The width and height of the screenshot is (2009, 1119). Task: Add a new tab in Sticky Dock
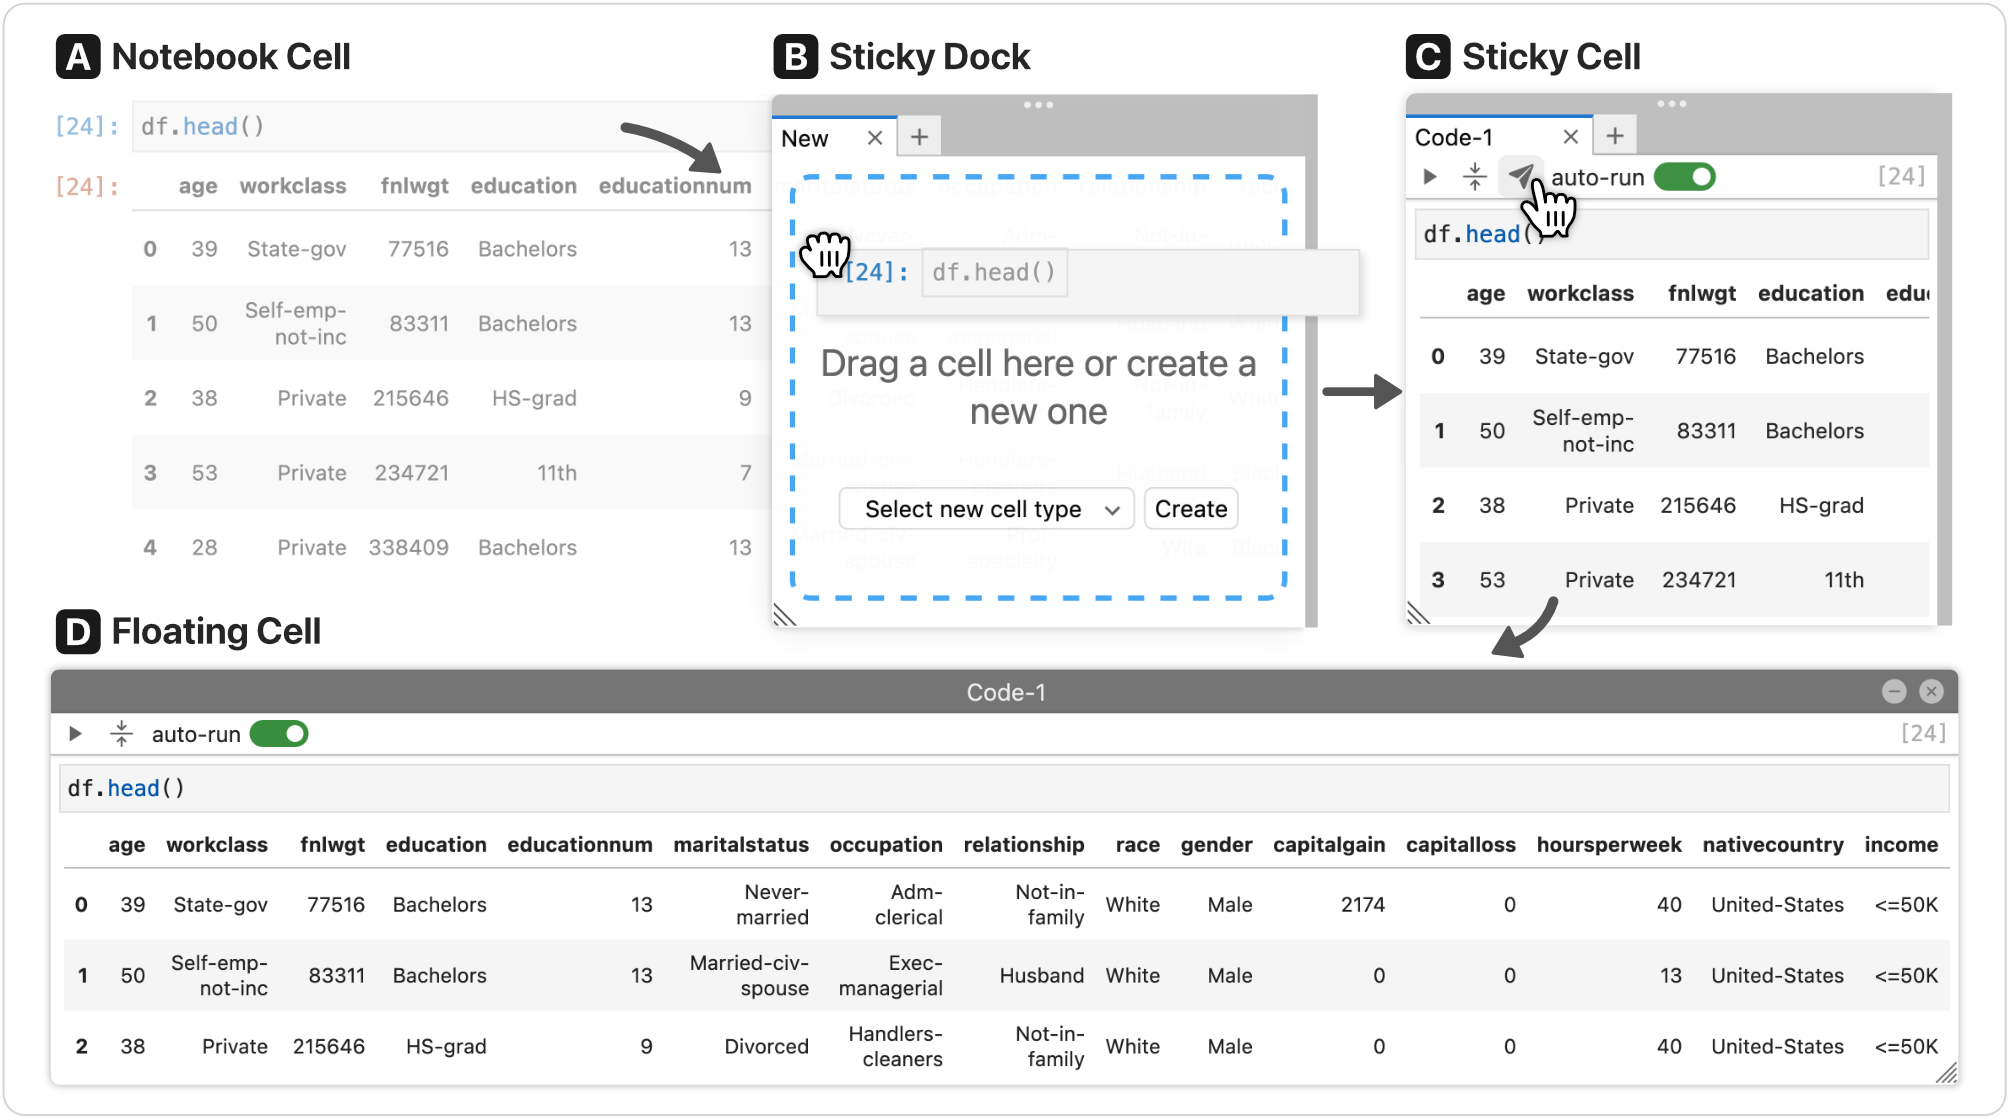coord(919,137)
